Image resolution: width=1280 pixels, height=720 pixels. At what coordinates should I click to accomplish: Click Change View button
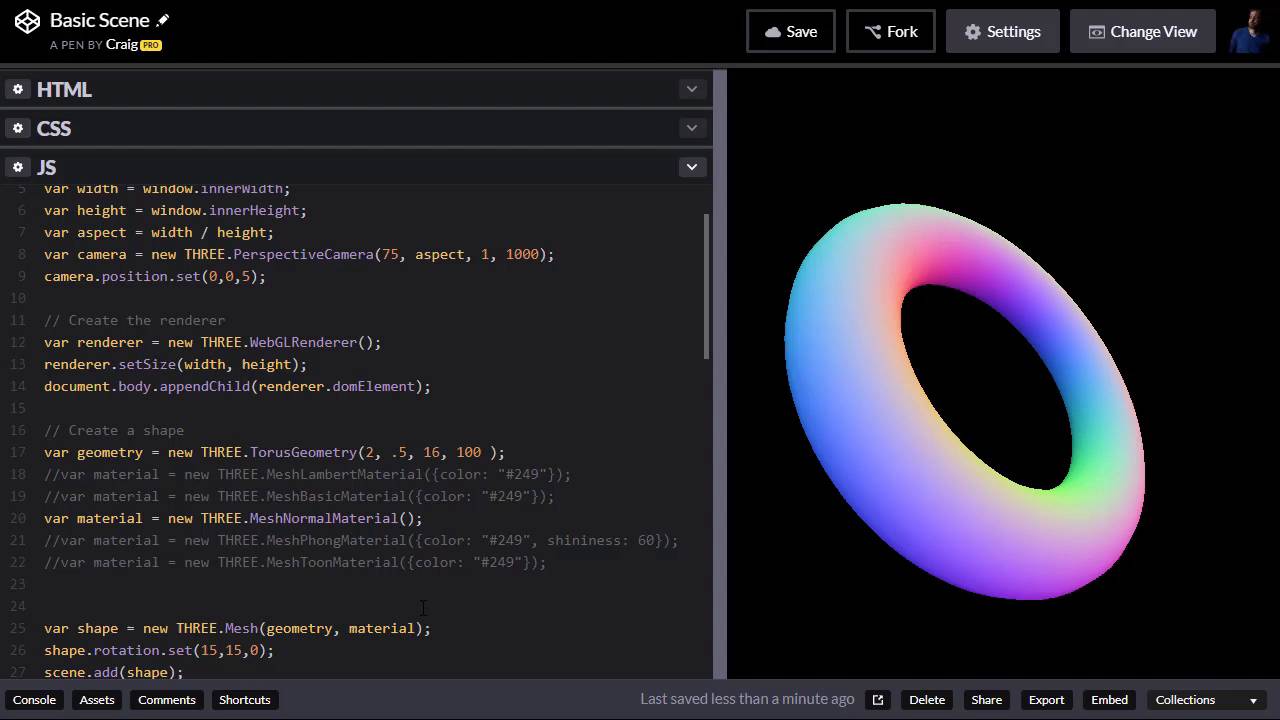(x=1142, y=32)
